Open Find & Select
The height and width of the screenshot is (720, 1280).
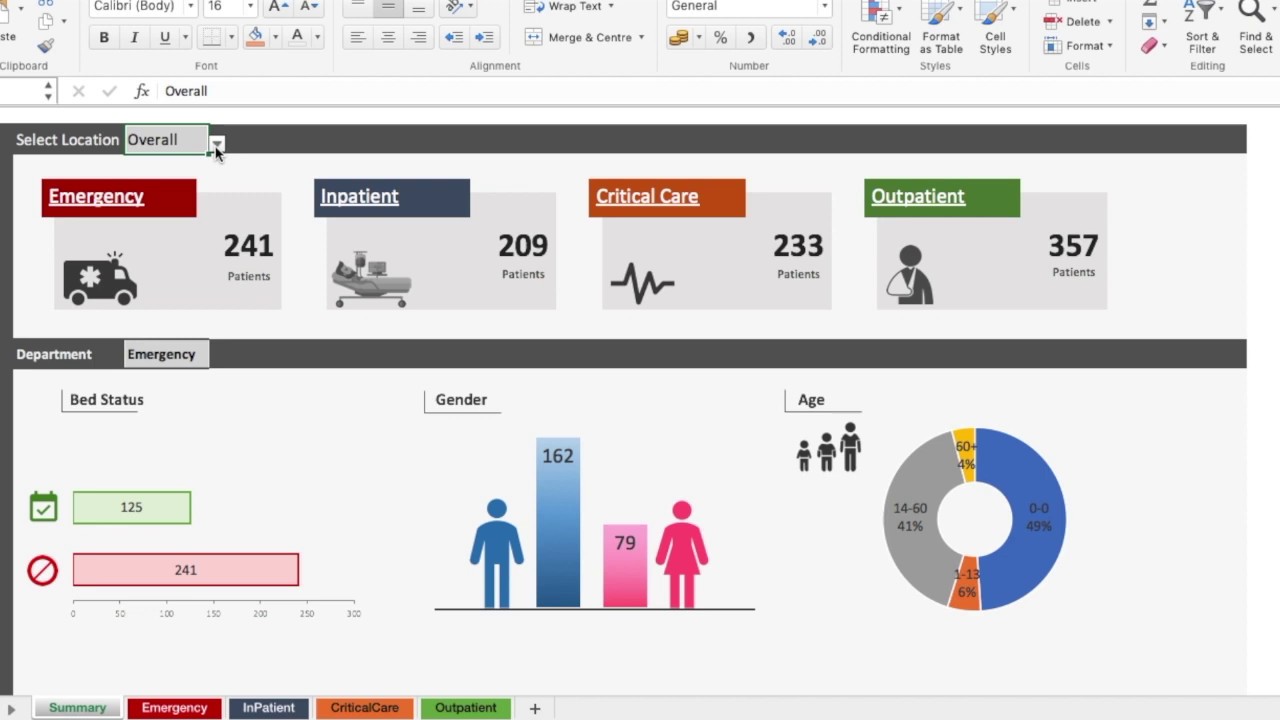(1256, 29)
